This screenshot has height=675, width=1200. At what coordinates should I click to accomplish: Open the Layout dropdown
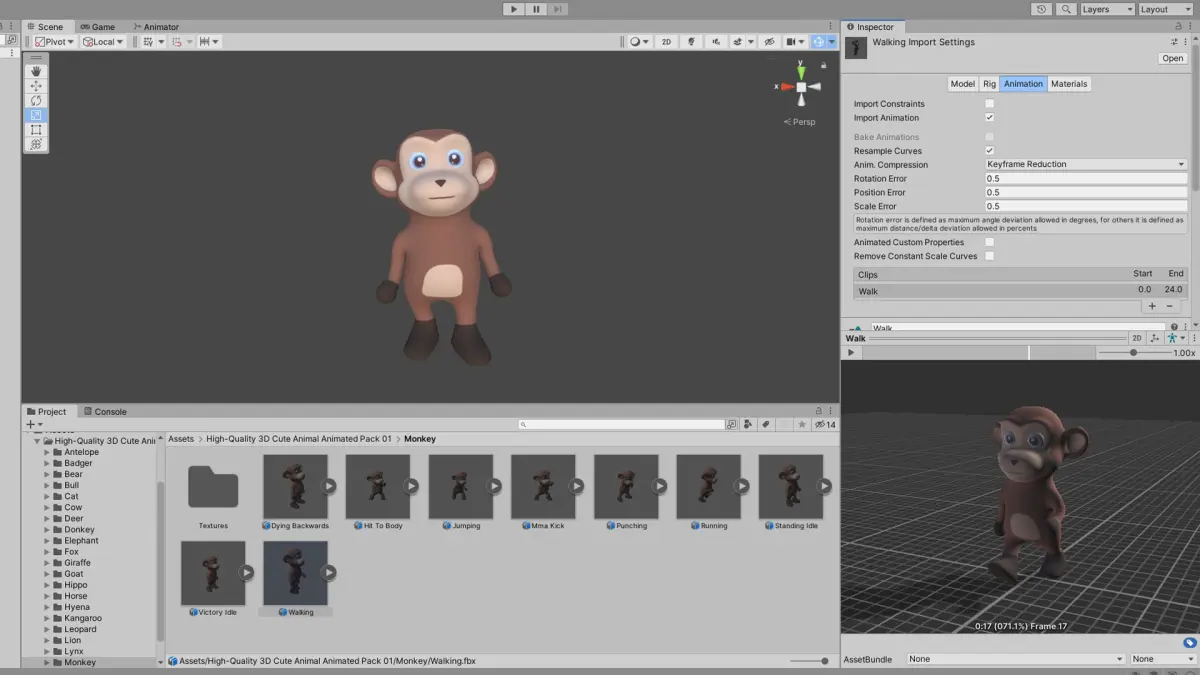click(x=1165, y=9)
